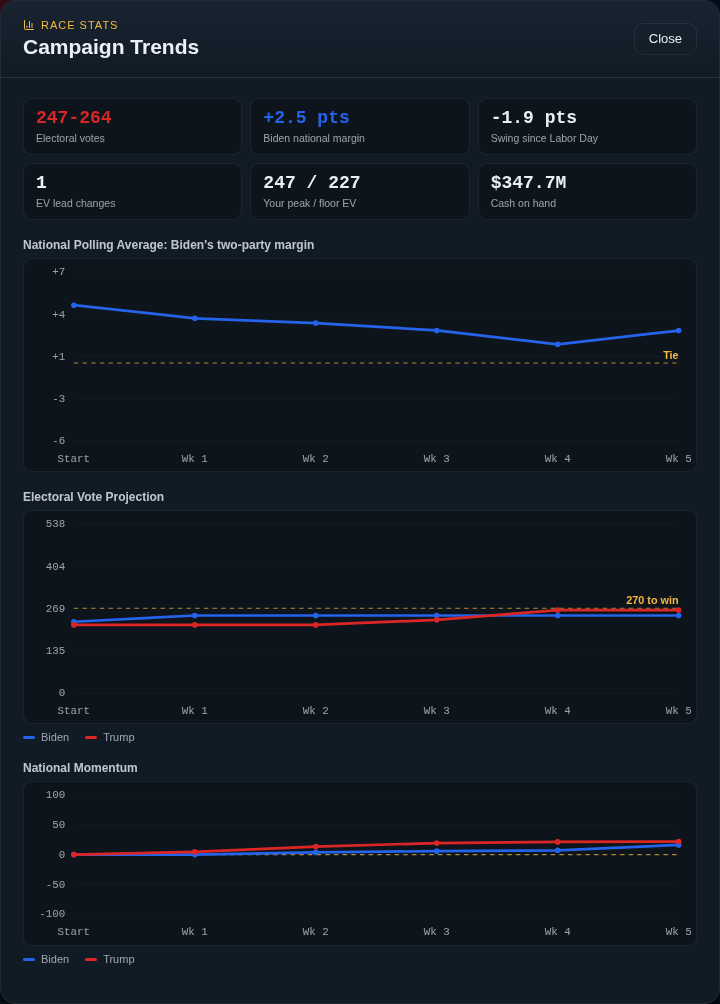
Task: Click Trump legend under National Momentum
Action: 110,959
